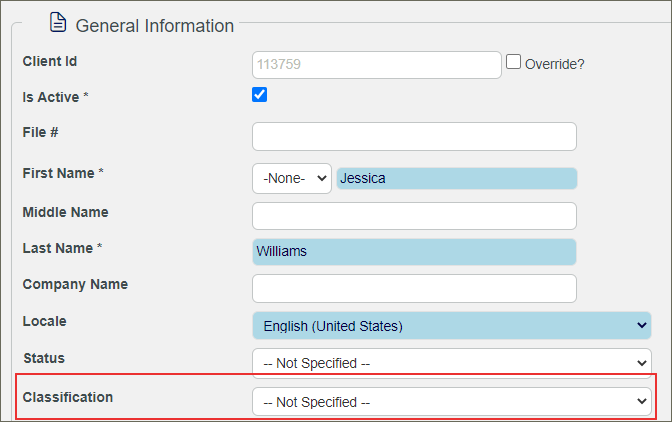Click the Locale dropdown chevron arrow

pyautogui.click(x=642, y=326)
